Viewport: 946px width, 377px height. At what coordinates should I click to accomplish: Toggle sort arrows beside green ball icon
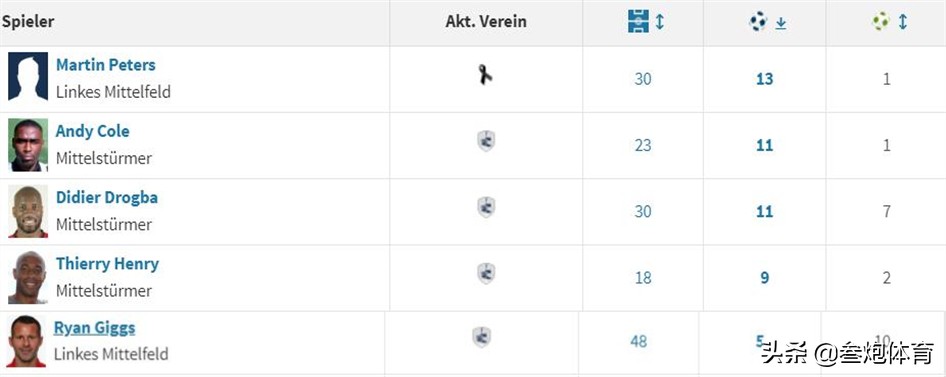pyautogui.click(x=903, y=22)
